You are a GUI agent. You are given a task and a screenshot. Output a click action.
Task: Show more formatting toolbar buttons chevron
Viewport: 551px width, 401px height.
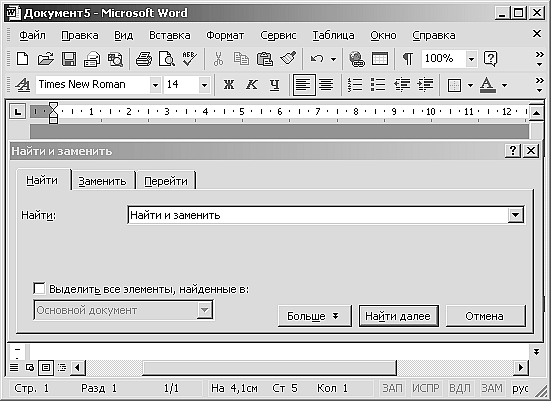click(539, 85)
